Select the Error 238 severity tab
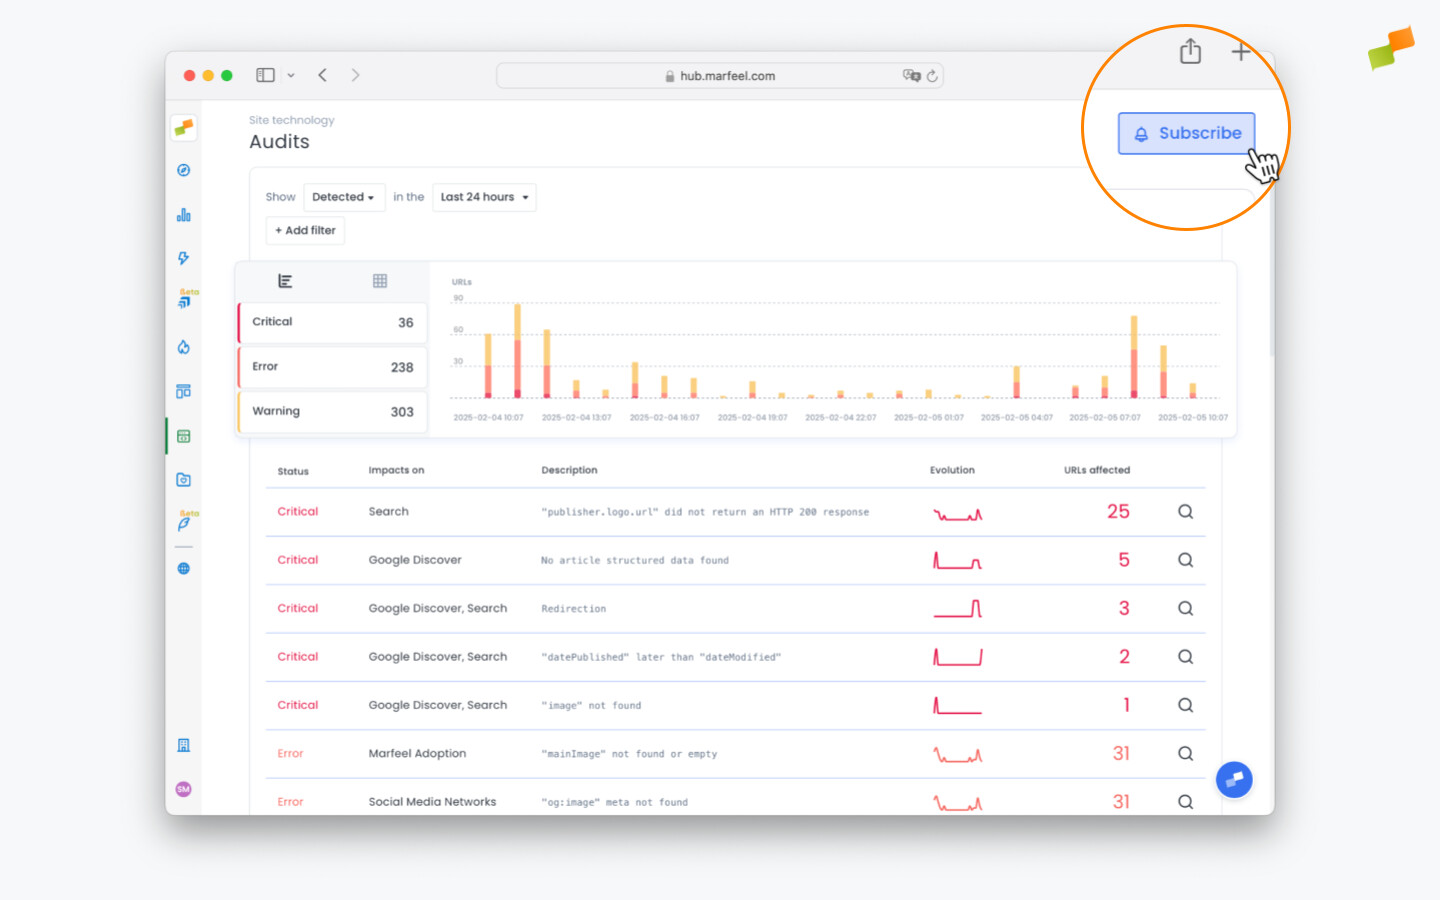The height and width of the screenshot is (900, 1440). [331, 367]
